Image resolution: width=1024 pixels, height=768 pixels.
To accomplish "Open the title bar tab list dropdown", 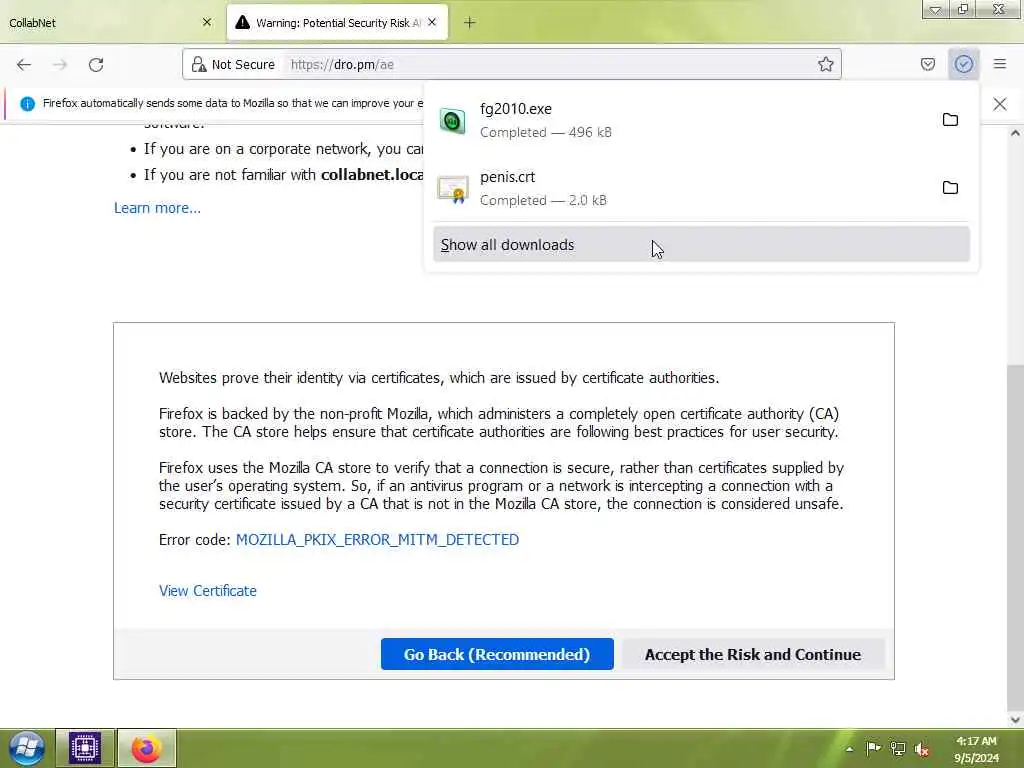I will [x=935, y=9].
